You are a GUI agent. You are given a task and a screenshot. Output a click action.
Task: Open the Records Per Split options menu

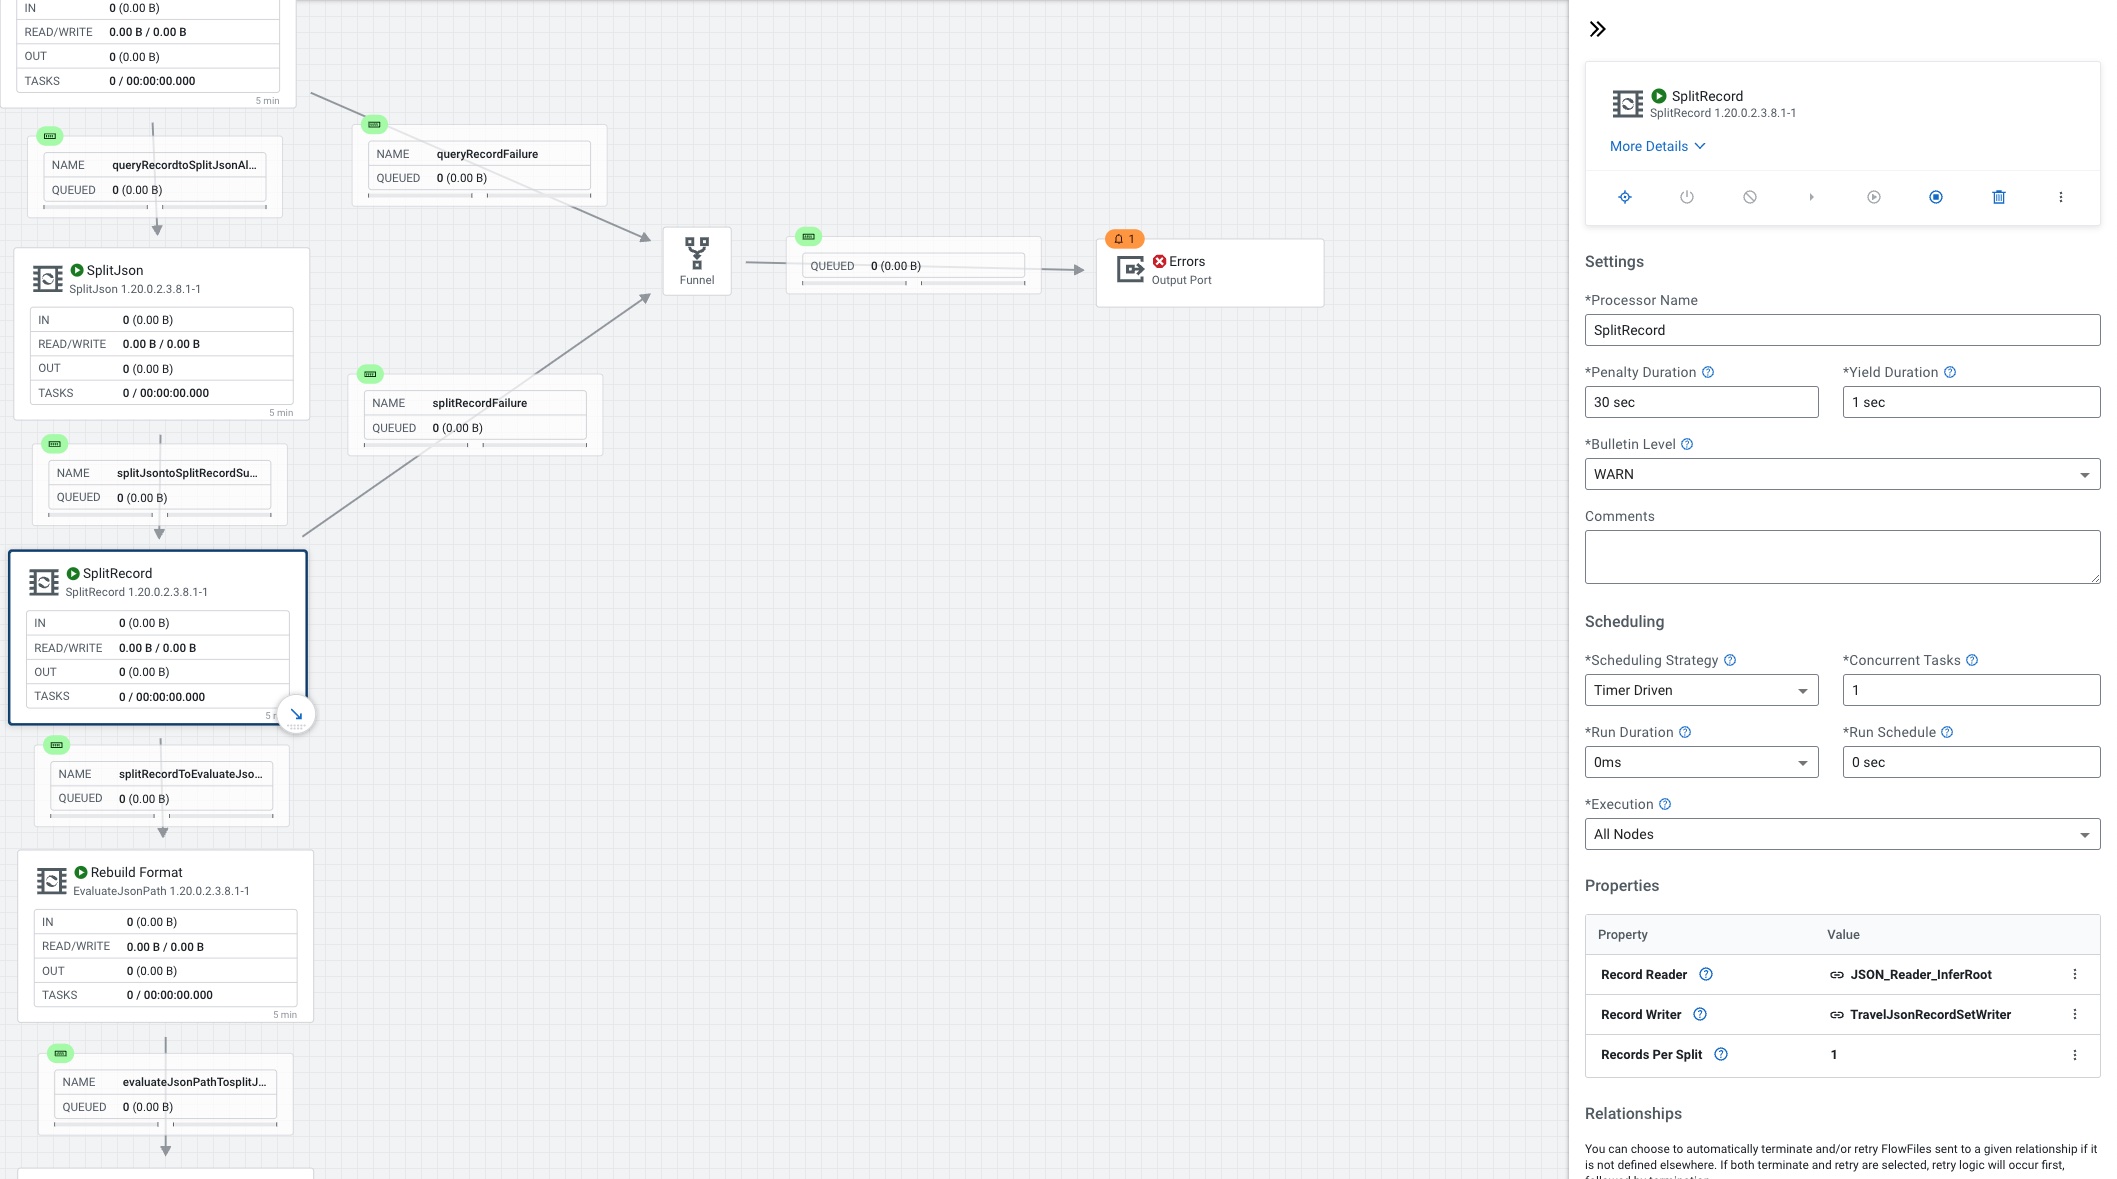tap(2074, 1054)
